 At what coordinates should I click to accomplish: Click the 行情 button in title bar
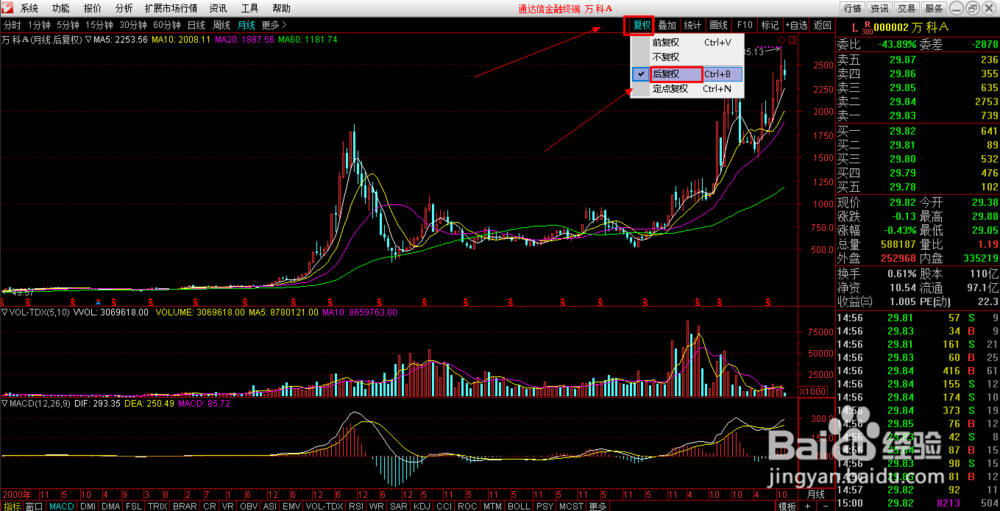[852, 8]
